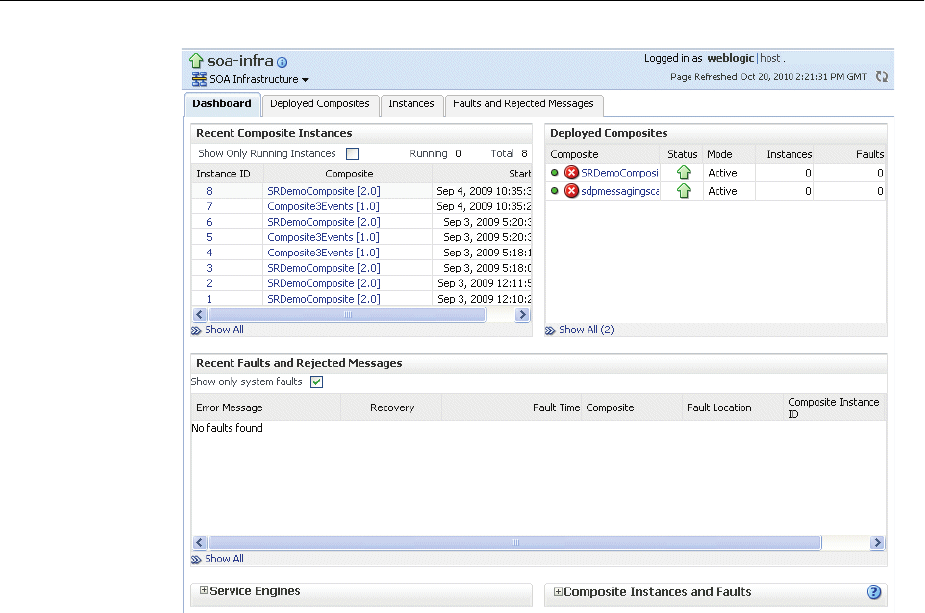Click the green up status arrow for SRDemoComposite
The image size is (925, 613).
click(684, 173)
